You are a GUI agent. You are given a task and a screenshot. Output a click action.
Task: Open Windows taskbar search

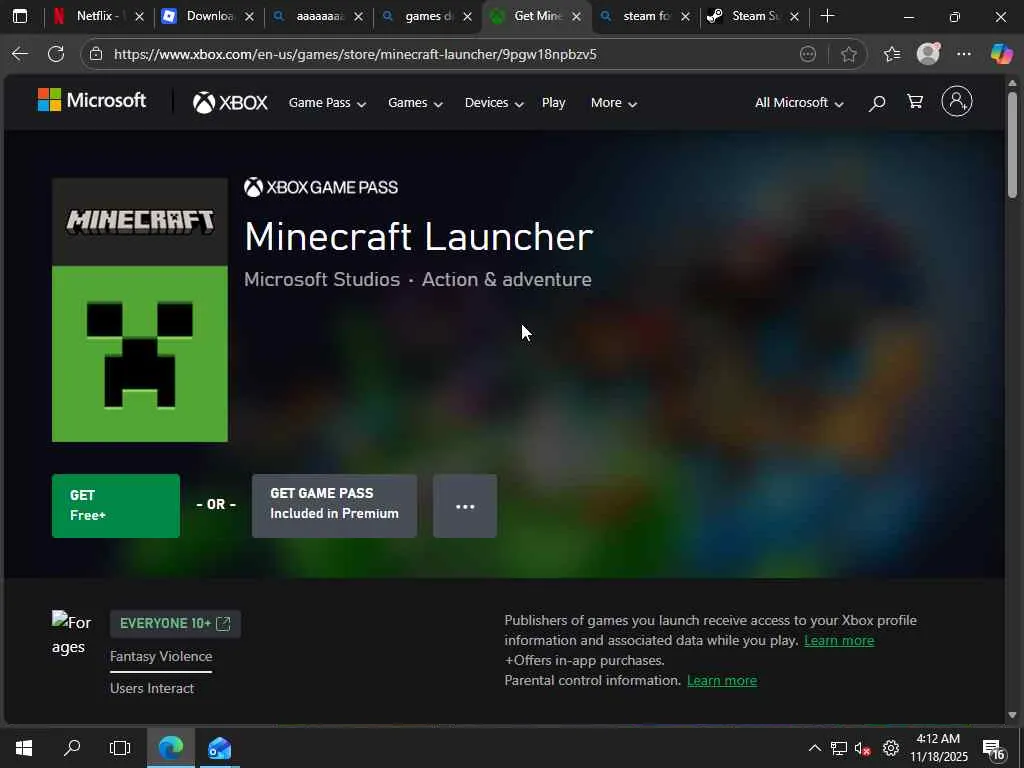click(72, 748)
